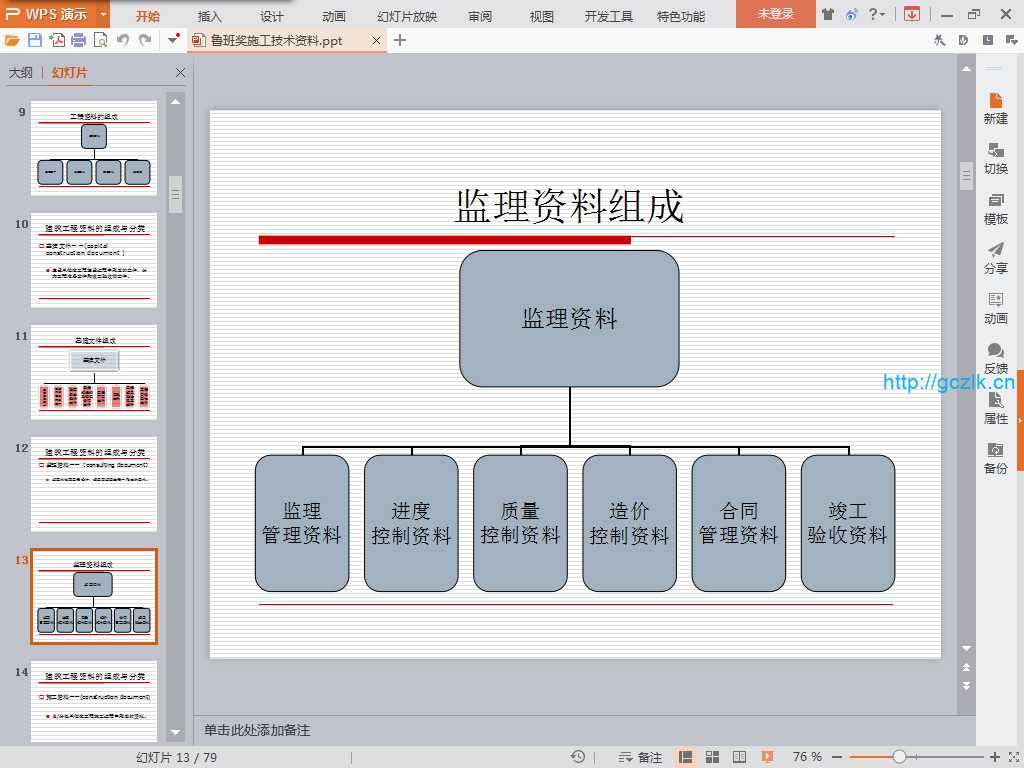Open the 动画 animation sidebar panel icon
1024x768 pixels.
tap(995, 308)
